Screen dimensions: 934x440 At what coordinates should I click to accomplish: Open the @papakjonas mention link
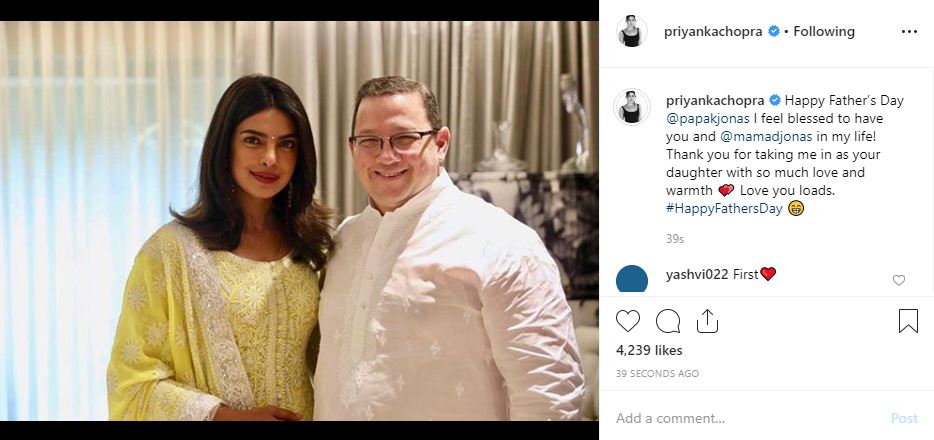(708, 118)
